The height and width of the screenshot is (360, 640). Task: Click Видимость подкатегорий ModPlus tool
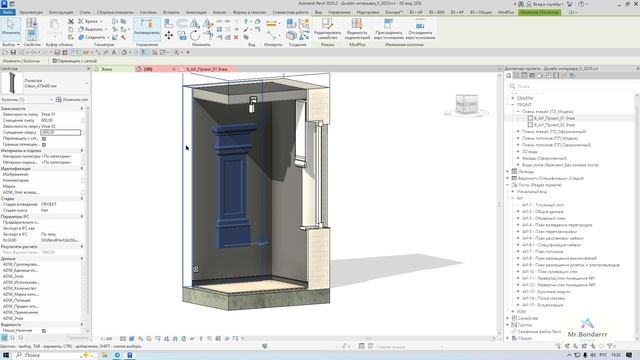(357, 29)
